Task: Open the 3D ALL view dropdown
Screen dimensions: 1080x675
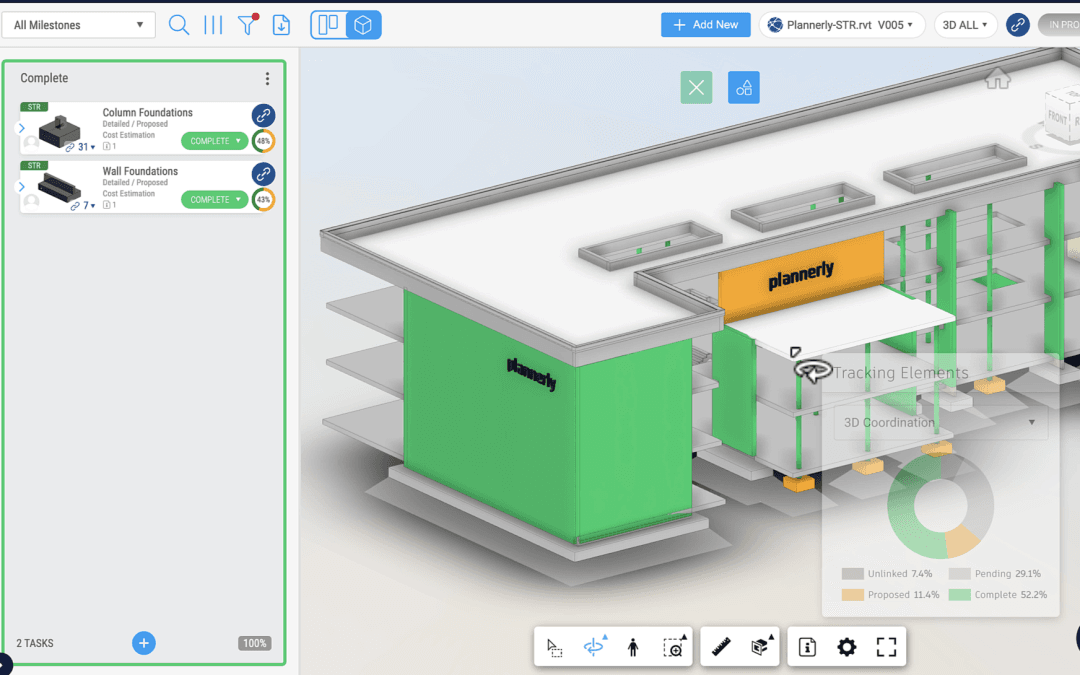Action: tap(965, 25)
